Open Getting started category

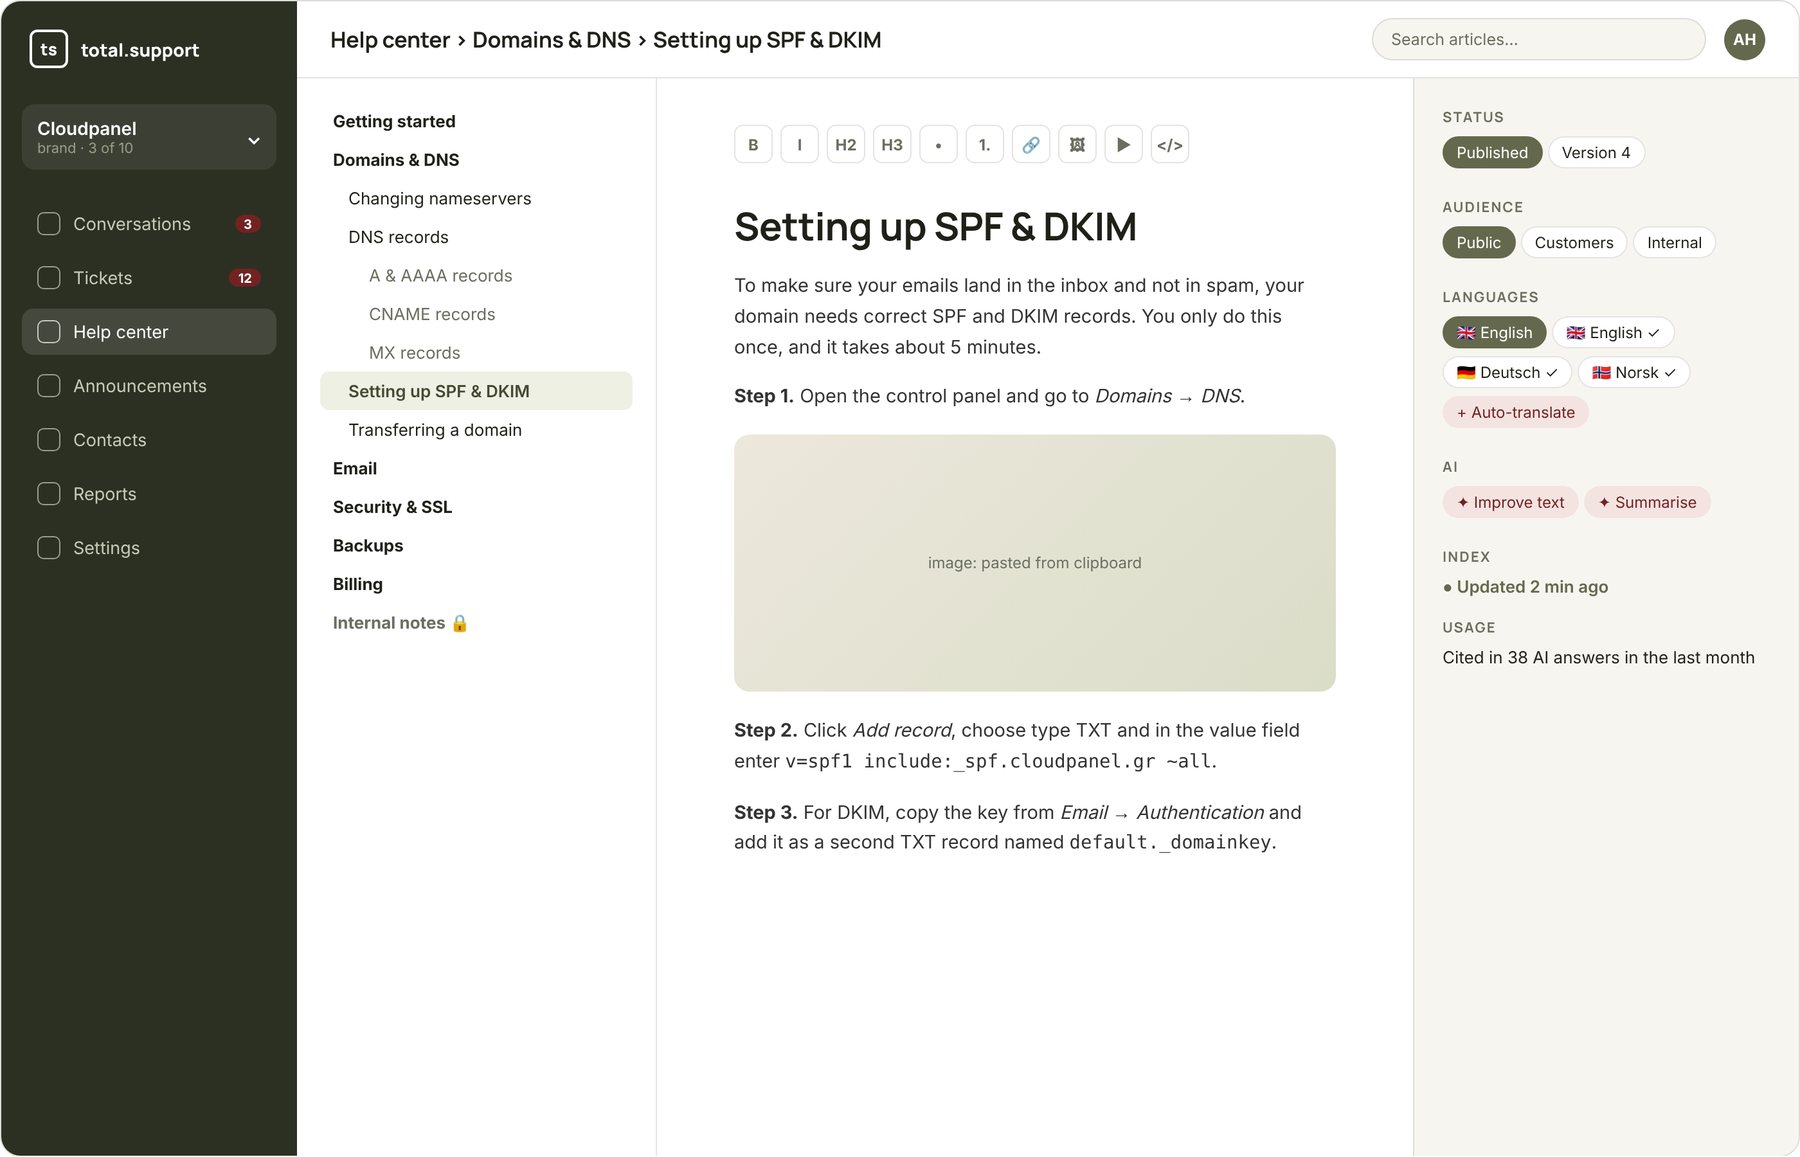(394, 121)
